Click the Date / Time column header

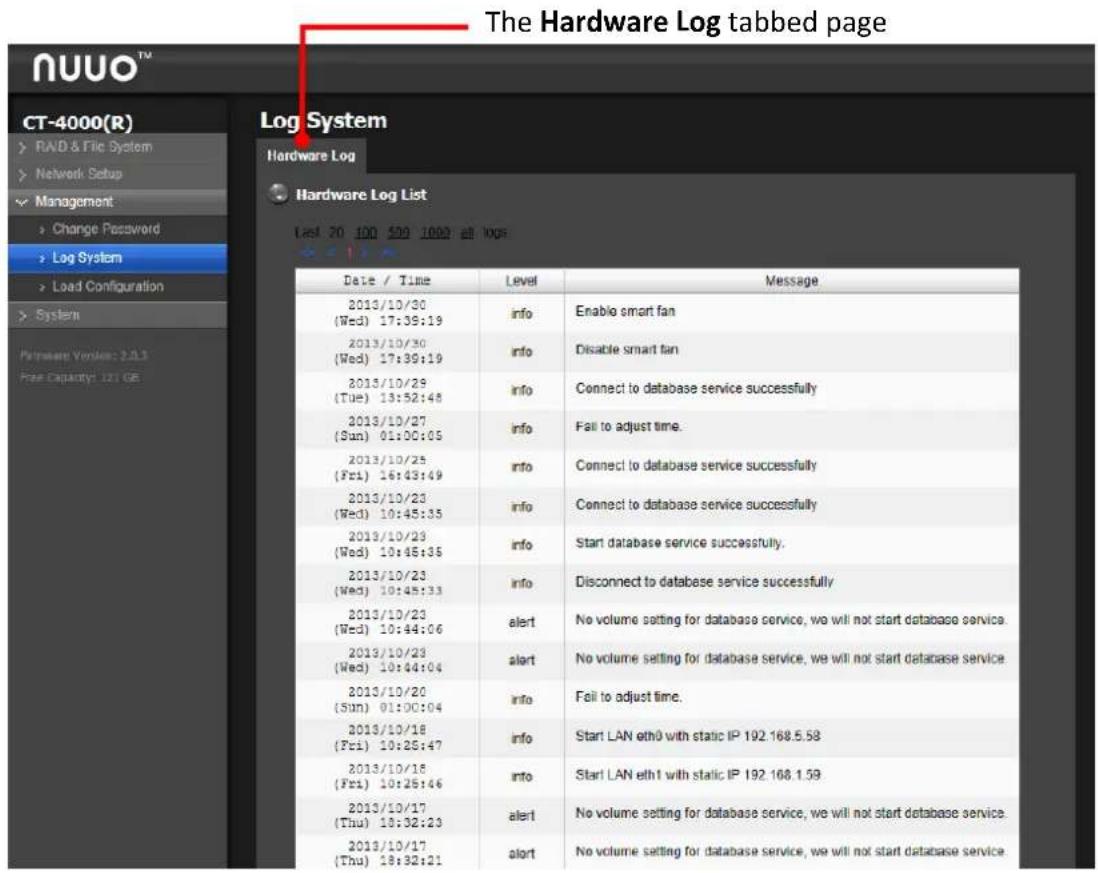(x=387, y=280)
